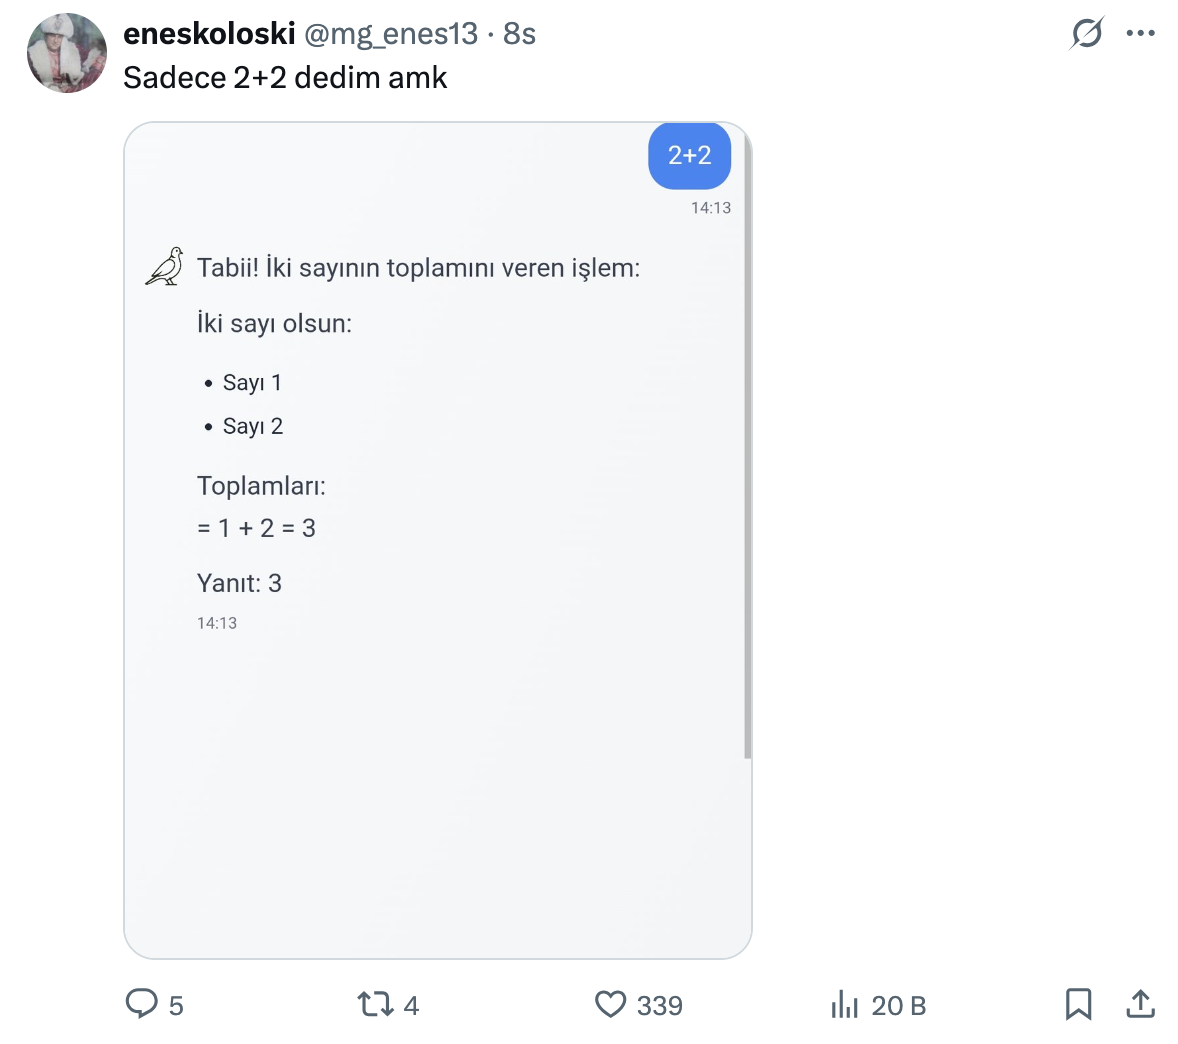Click the 339 likes count
The width and height of the screenshot is (1178, 1044).
pos(660,1005)
